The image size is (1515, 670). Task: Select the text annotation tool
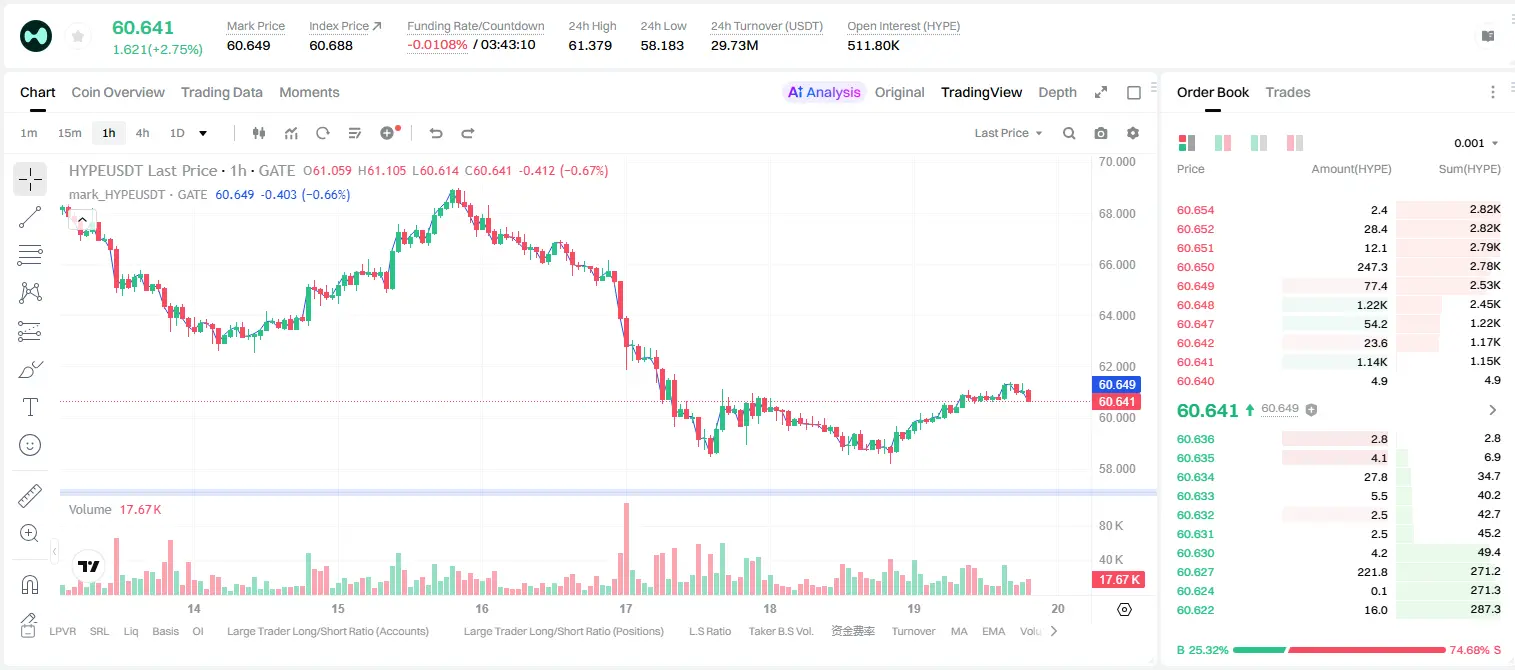(30, 407)
